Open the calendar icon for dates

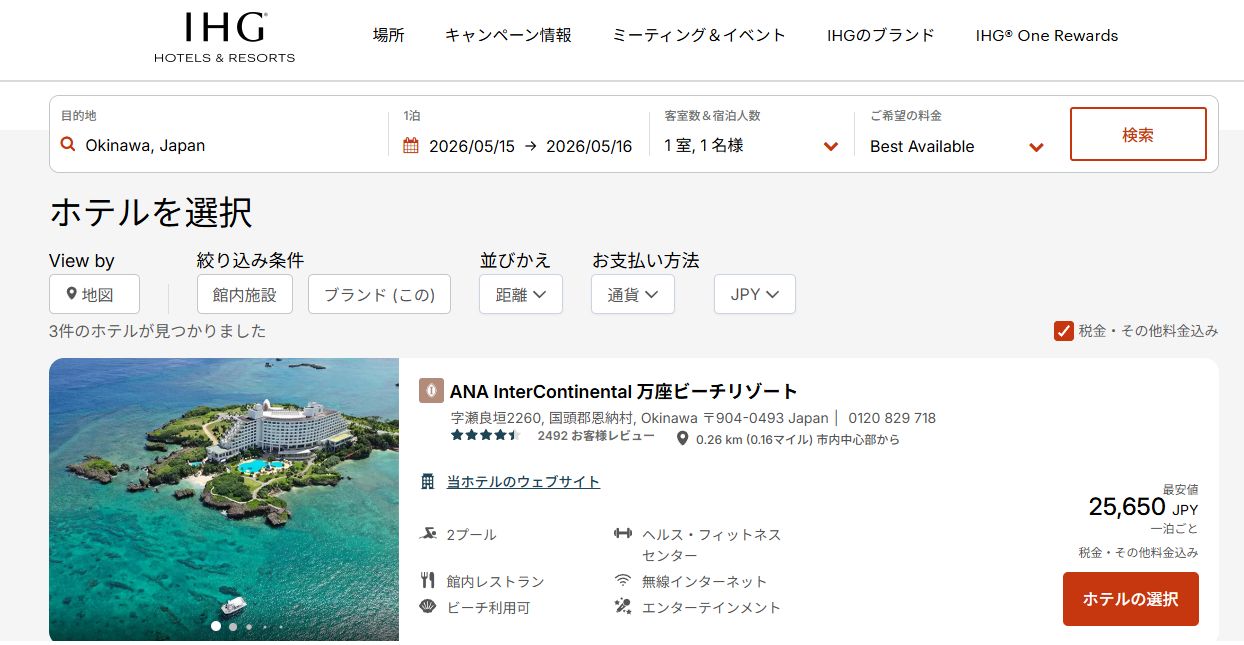(x=411, y=146)
